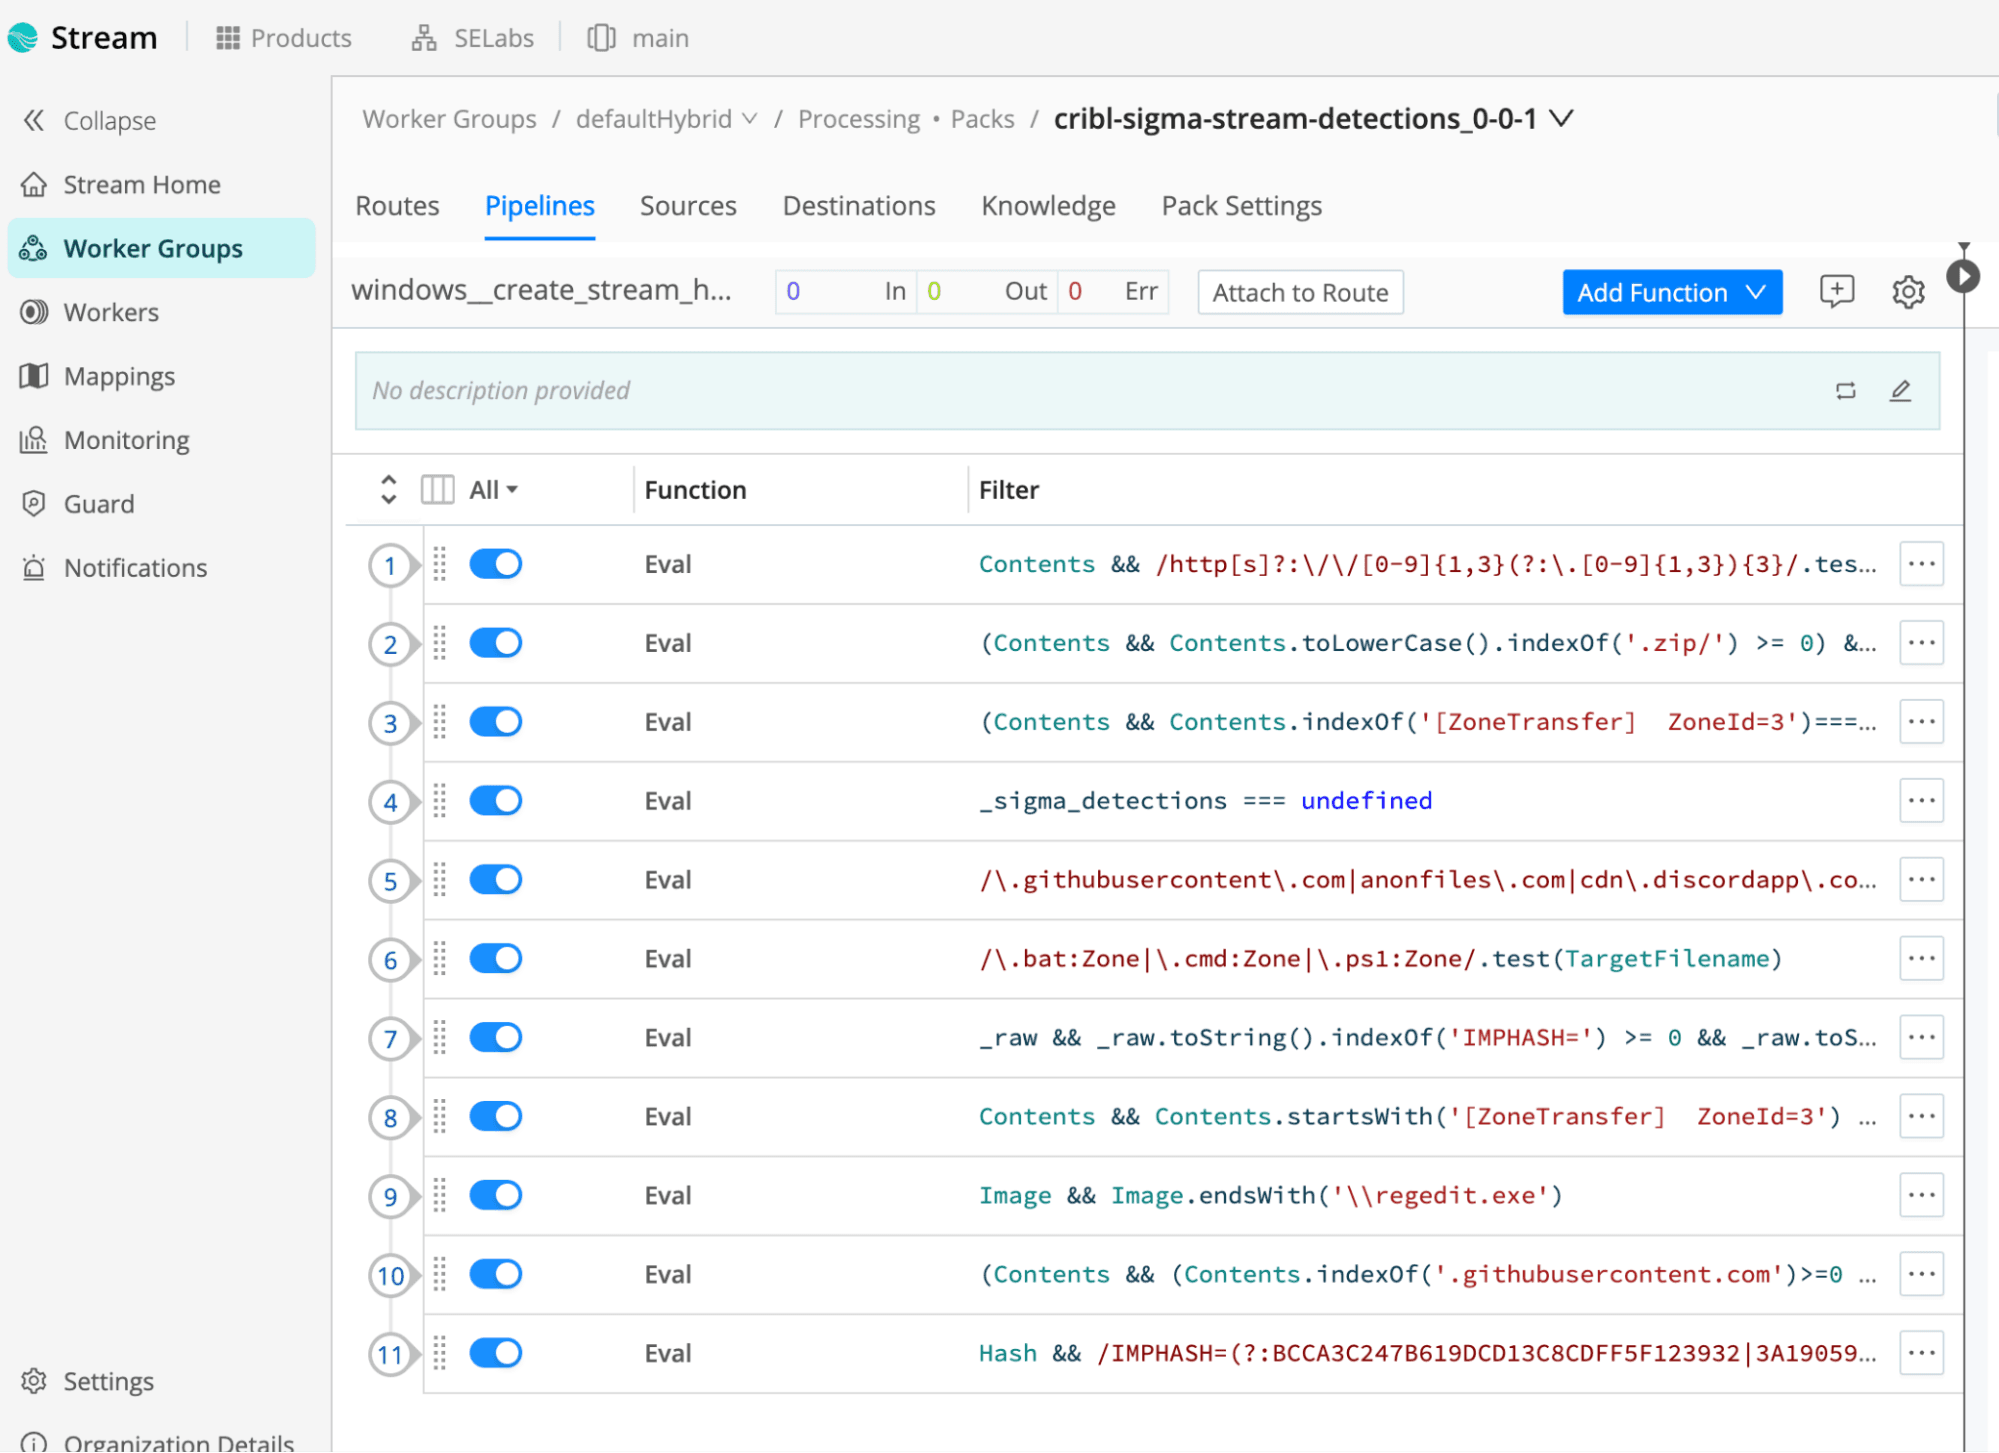Open the Add Function dropdown

pyautogui.click(x=1671, y=292)
